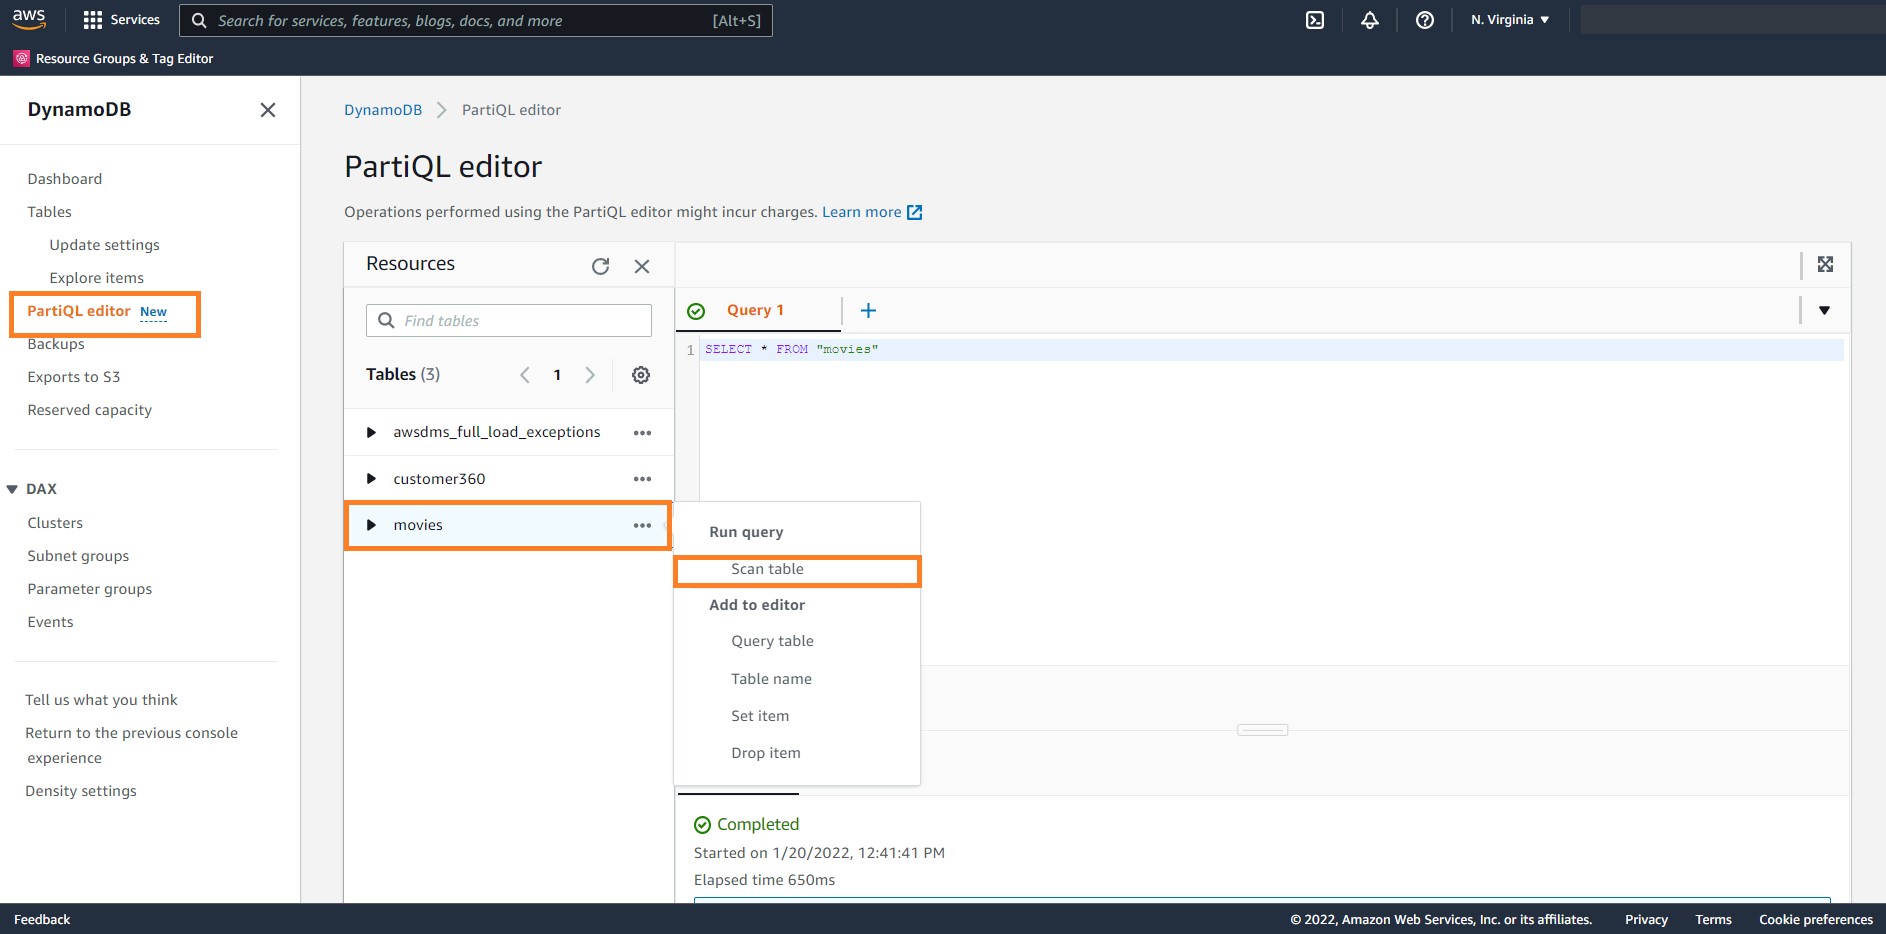
Task: Select the Query 1 tab
Action: tap(756, 311)
